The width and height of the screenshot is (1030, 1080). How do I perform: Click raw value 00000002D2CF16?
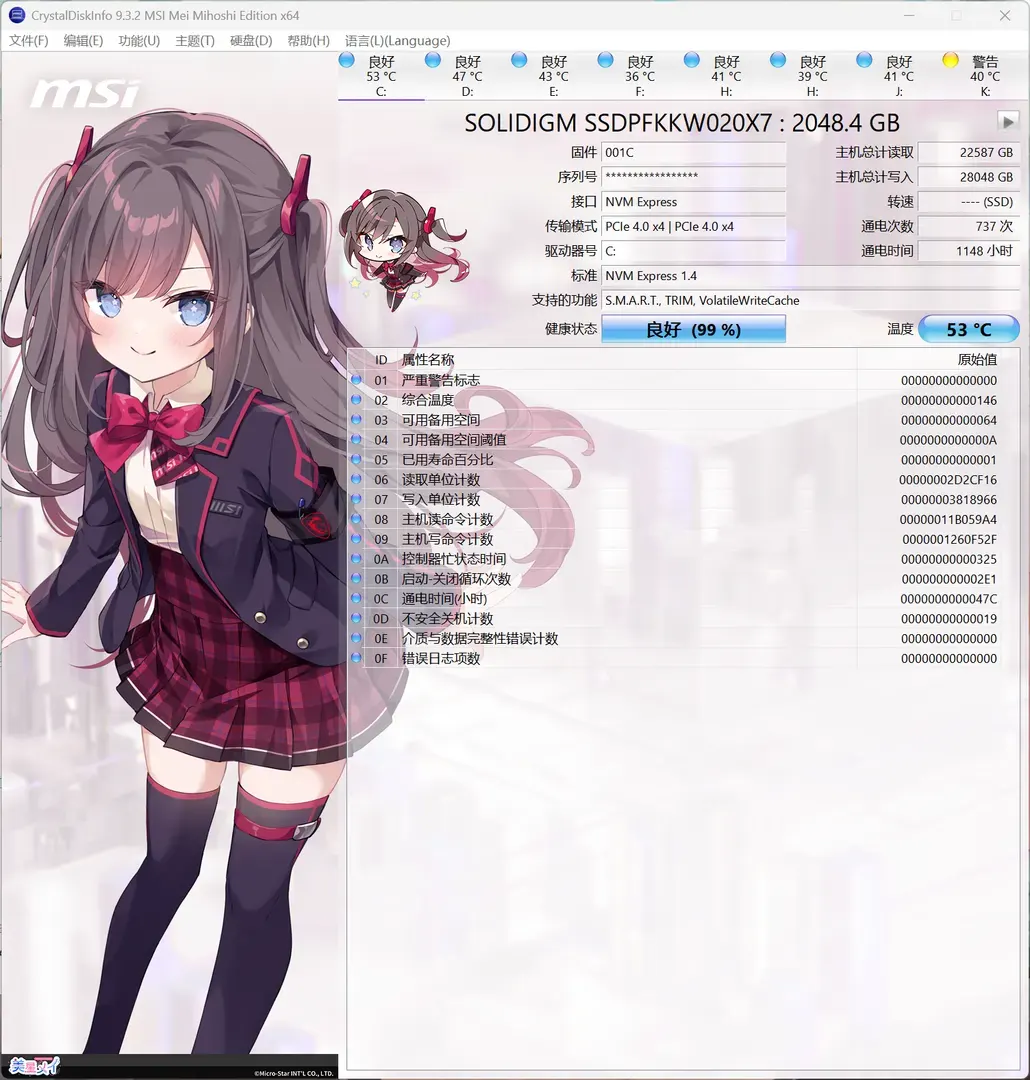point(948,480)
